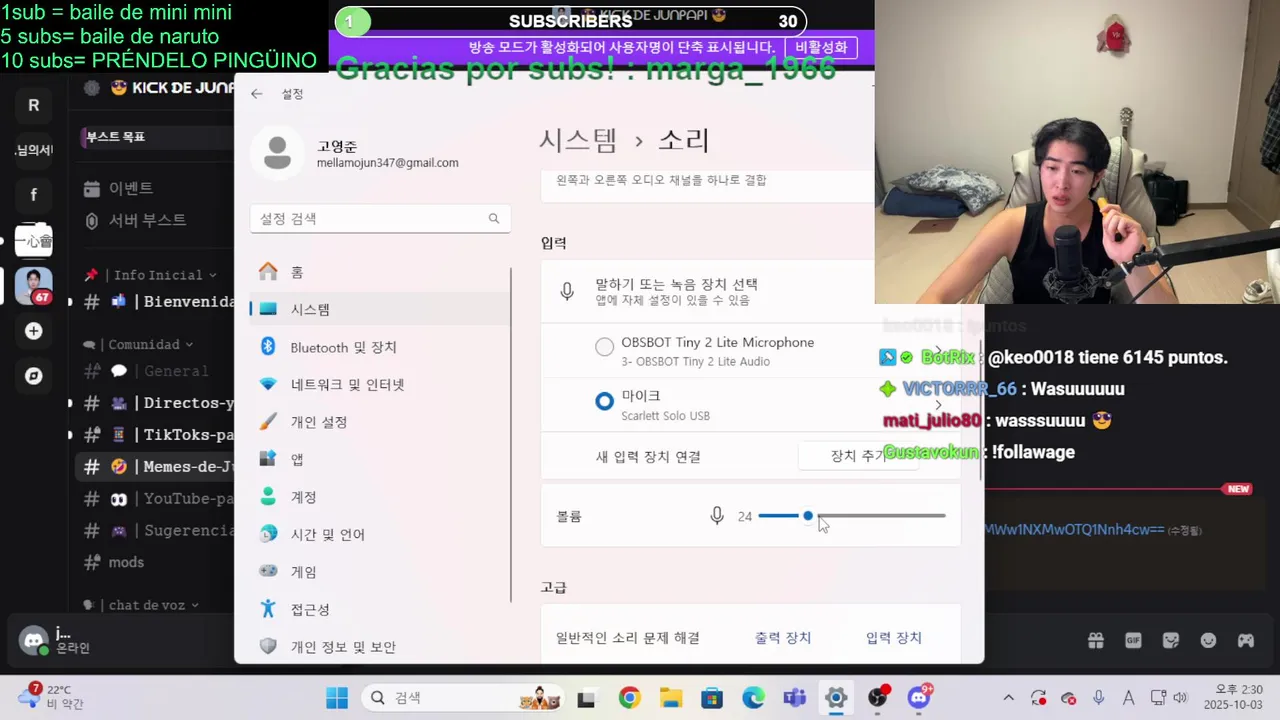
Task: Click the 개인 정보 shield icon
Action: click(x=268, y=646)
